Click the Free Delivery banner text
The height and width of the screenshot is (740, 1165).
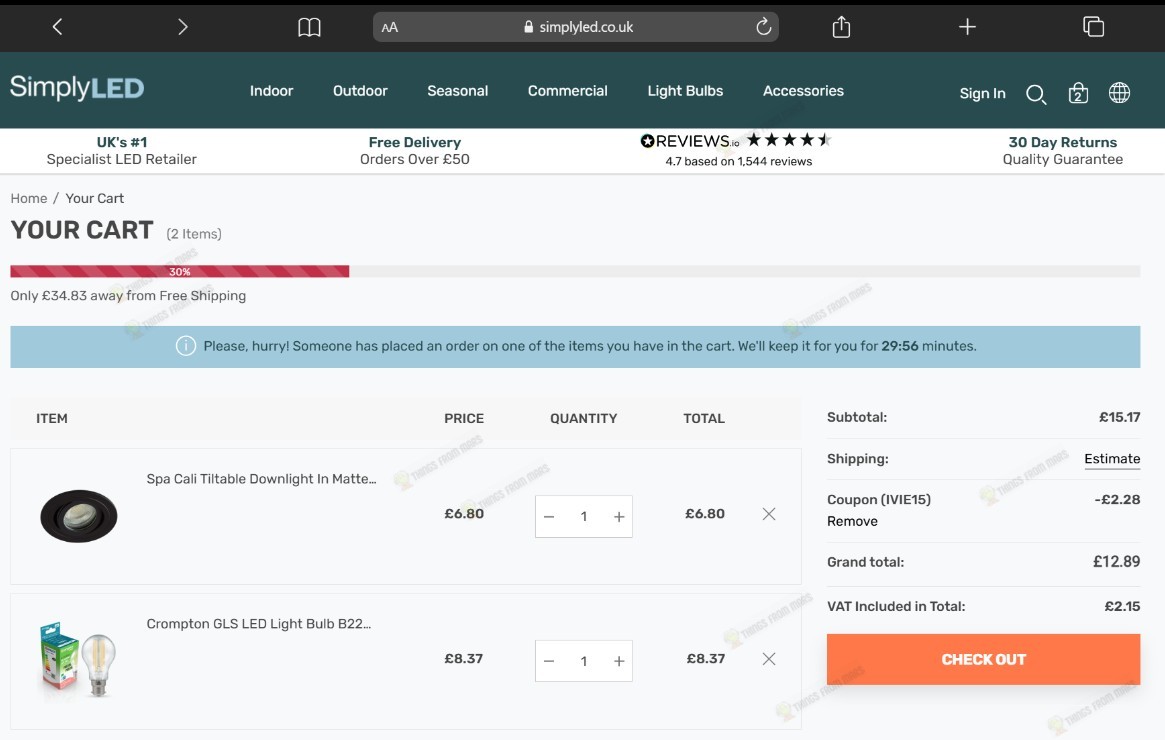pos(415,150)
